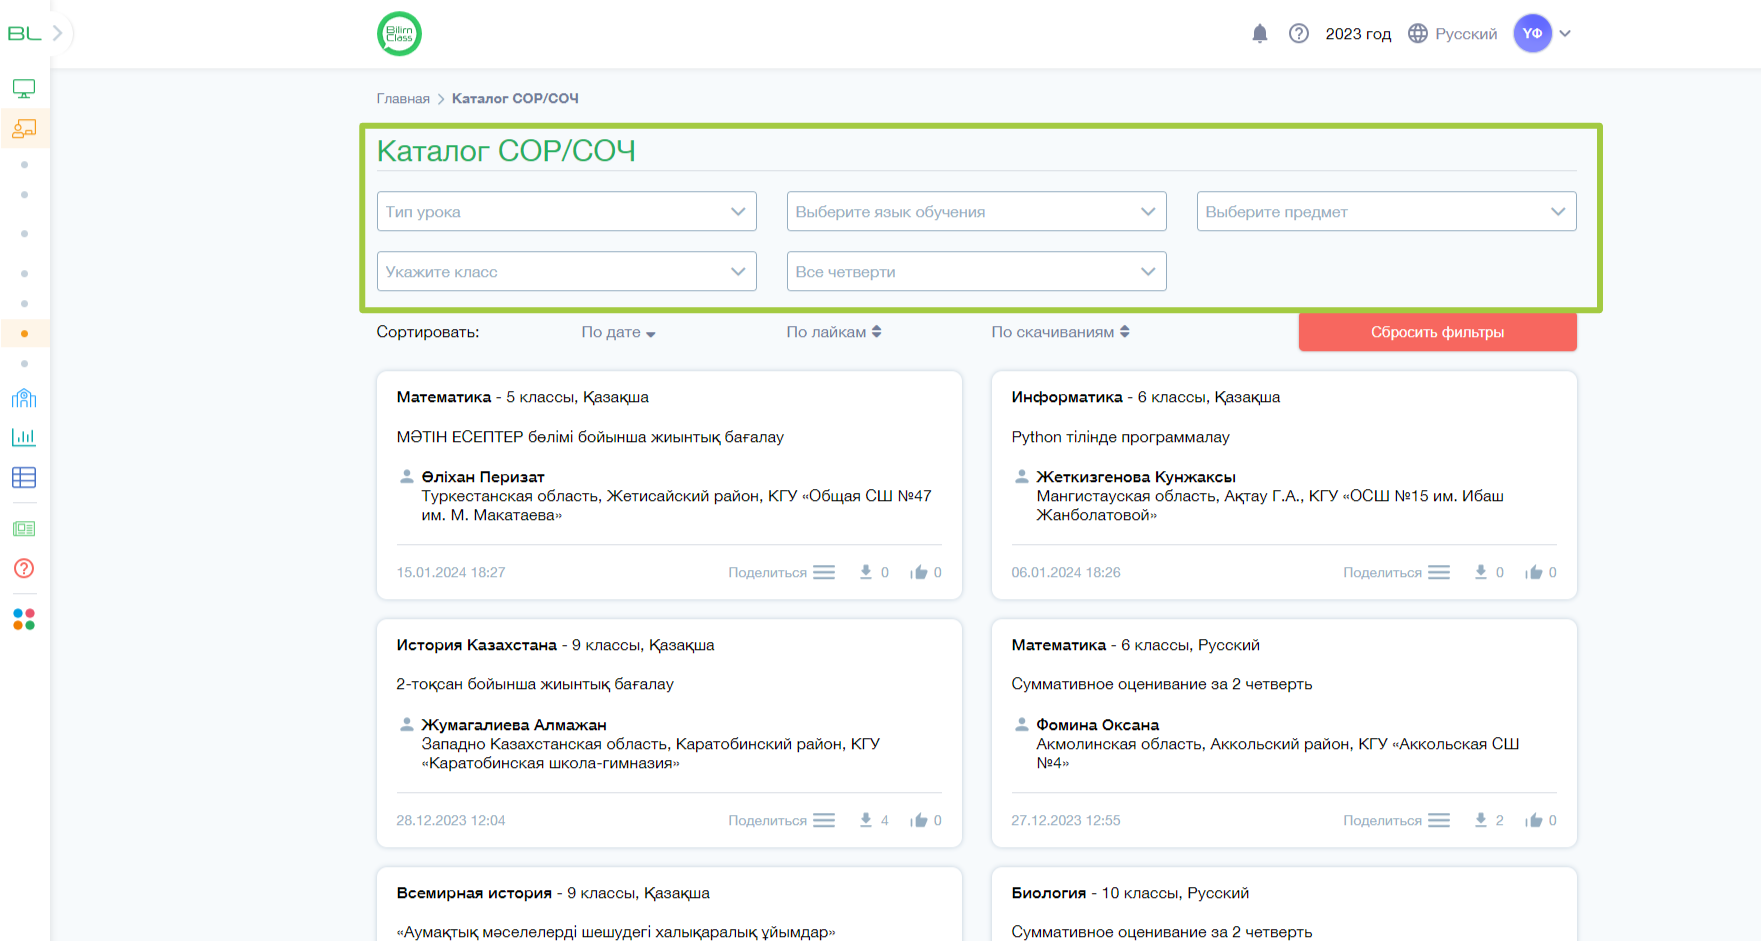Screen dimensions: 1761x941
Task: Click the date 27.12.2023 12:55
Action: (1066, 821)
